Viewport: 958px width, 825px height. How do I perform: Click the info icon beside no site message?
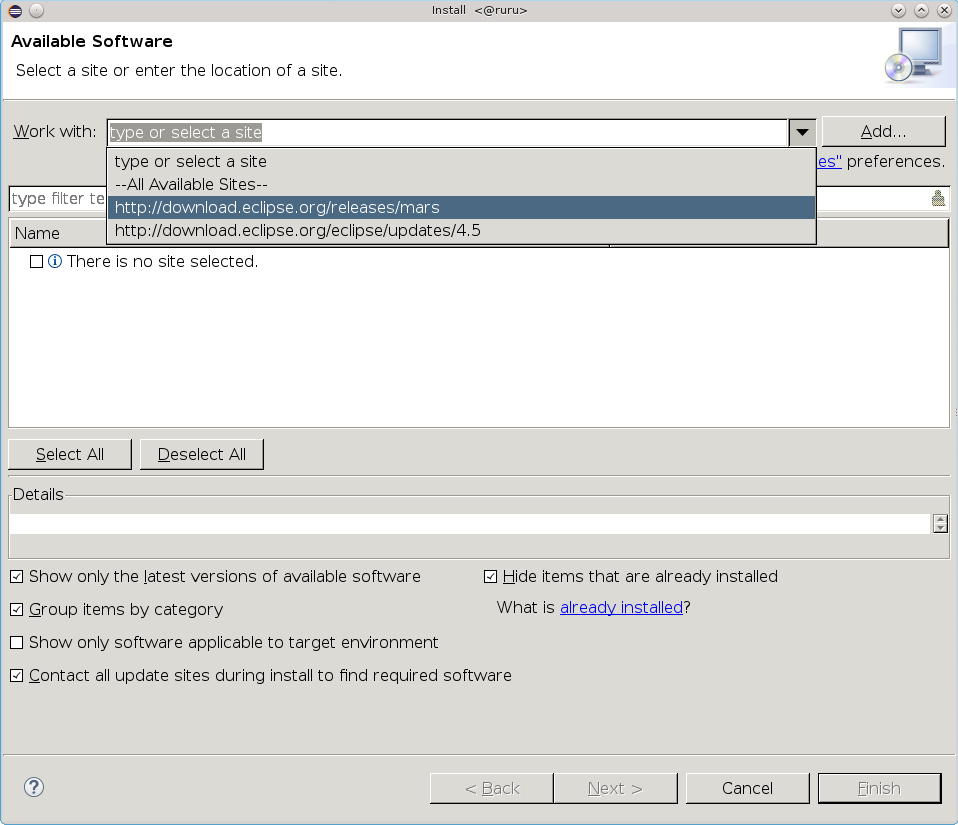pyautogui.click(x=55, y=261)
